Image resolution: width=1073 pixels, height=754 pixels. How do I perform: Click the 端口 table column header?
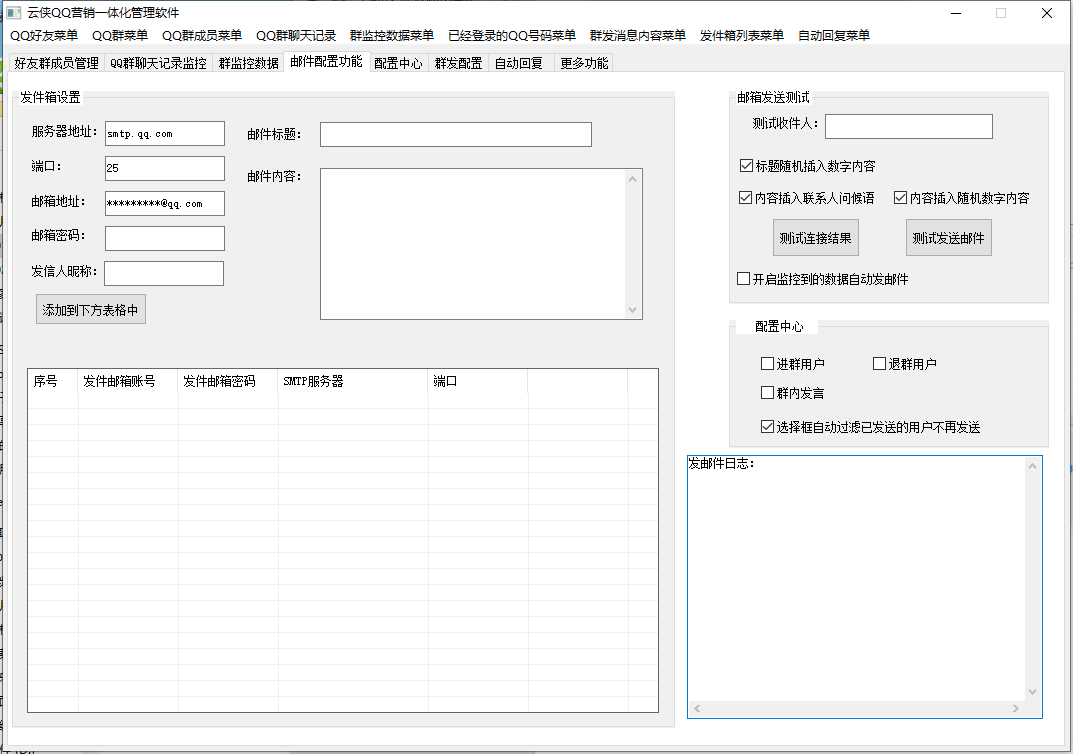click(x=478, y=382)
